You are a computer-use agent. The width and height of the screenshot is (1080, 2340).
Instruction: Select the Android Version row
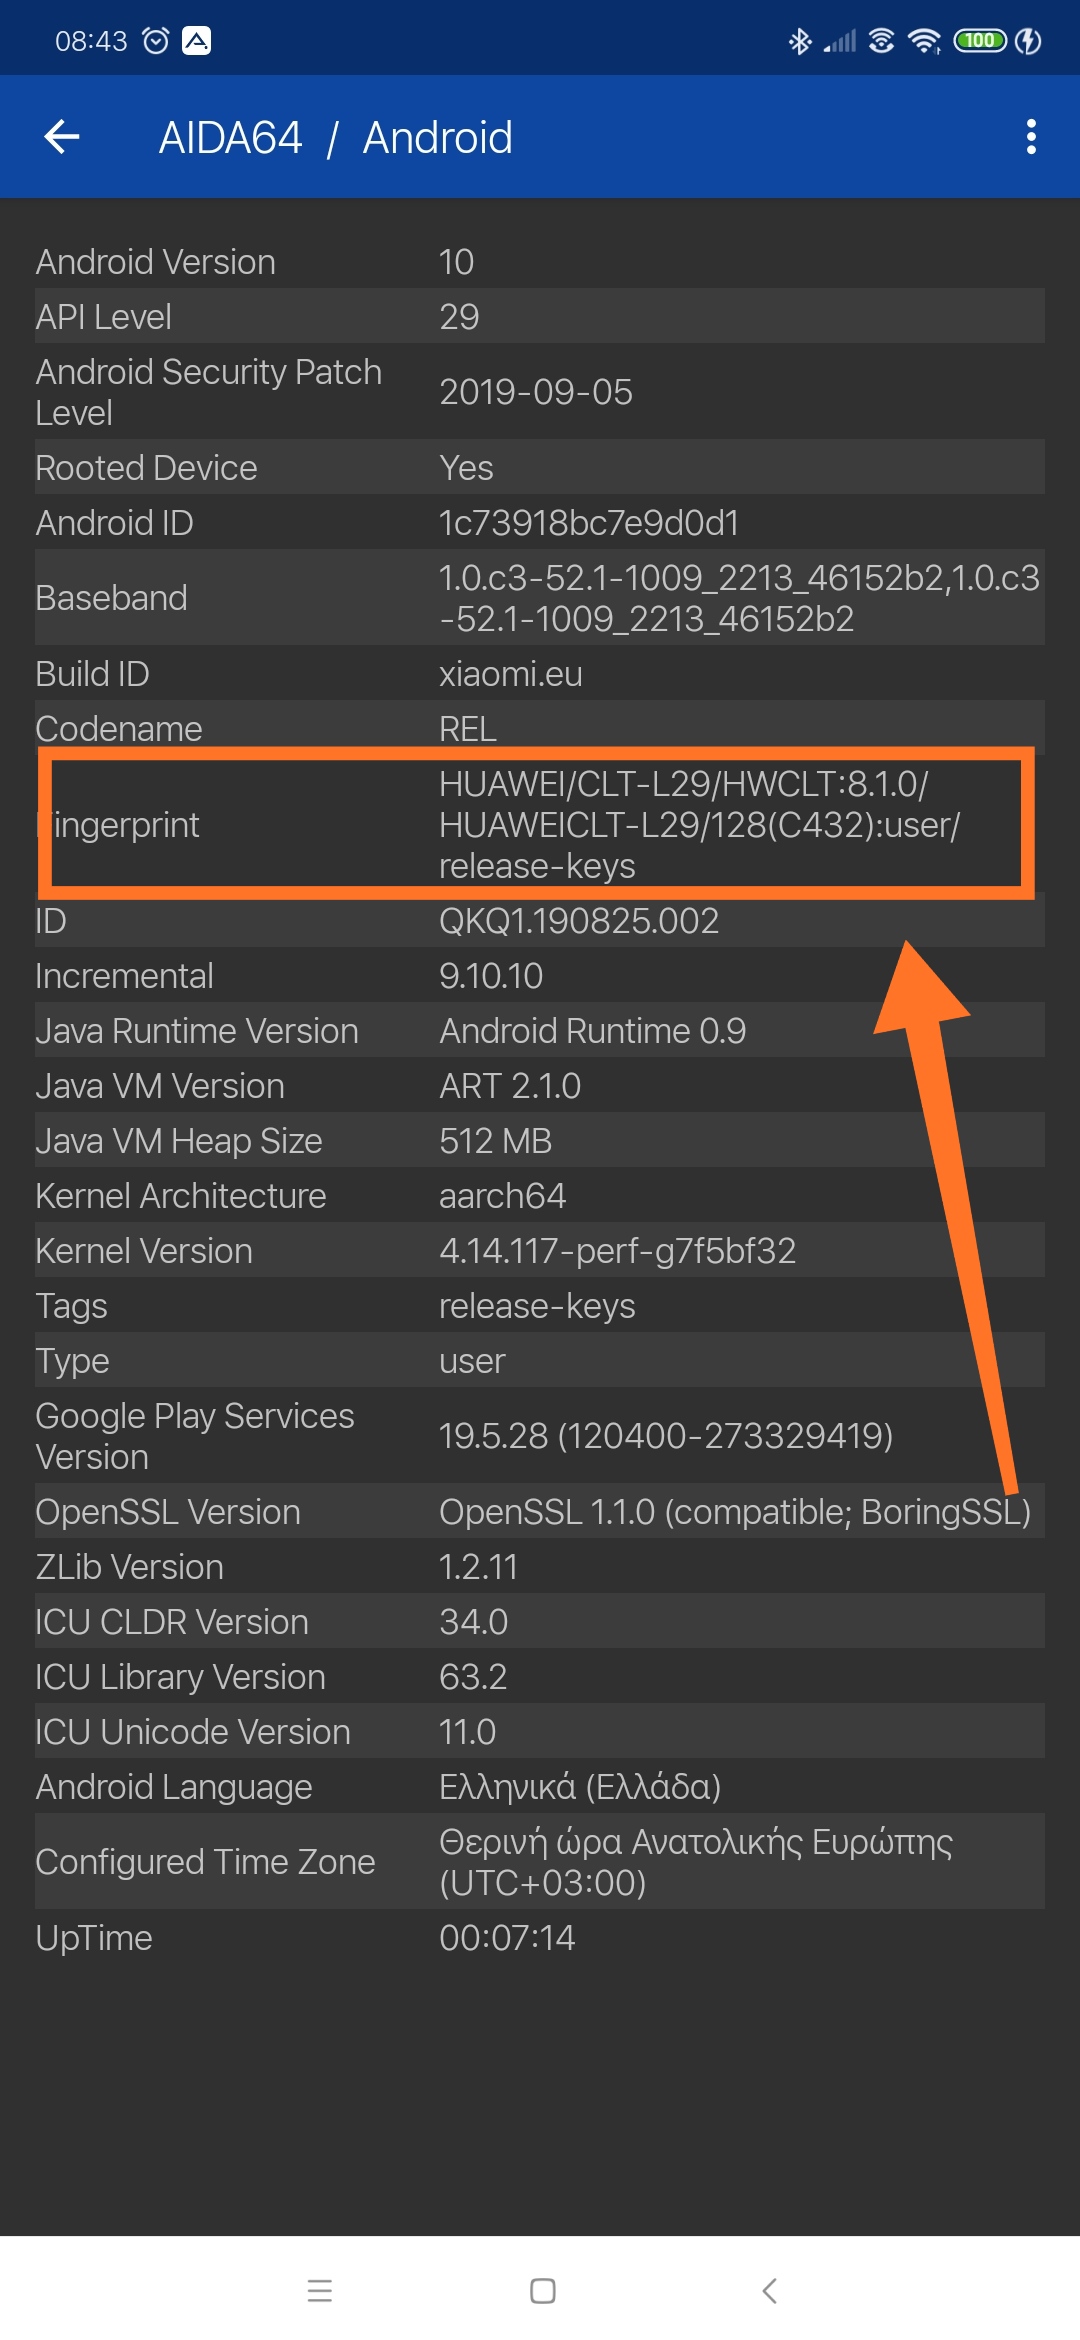[540, 261]
